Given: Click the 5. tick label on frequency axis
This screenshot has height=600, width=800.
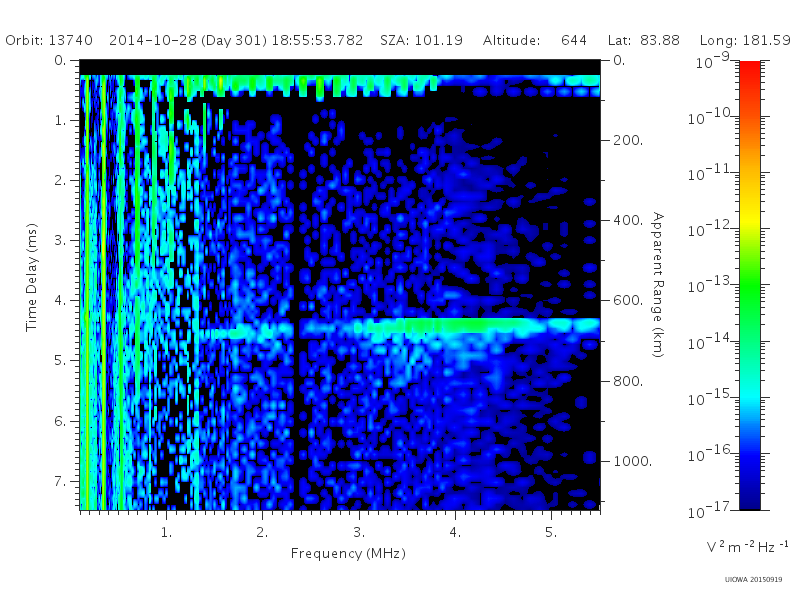Looking at the screenshot, I should (x=551, y=533).
